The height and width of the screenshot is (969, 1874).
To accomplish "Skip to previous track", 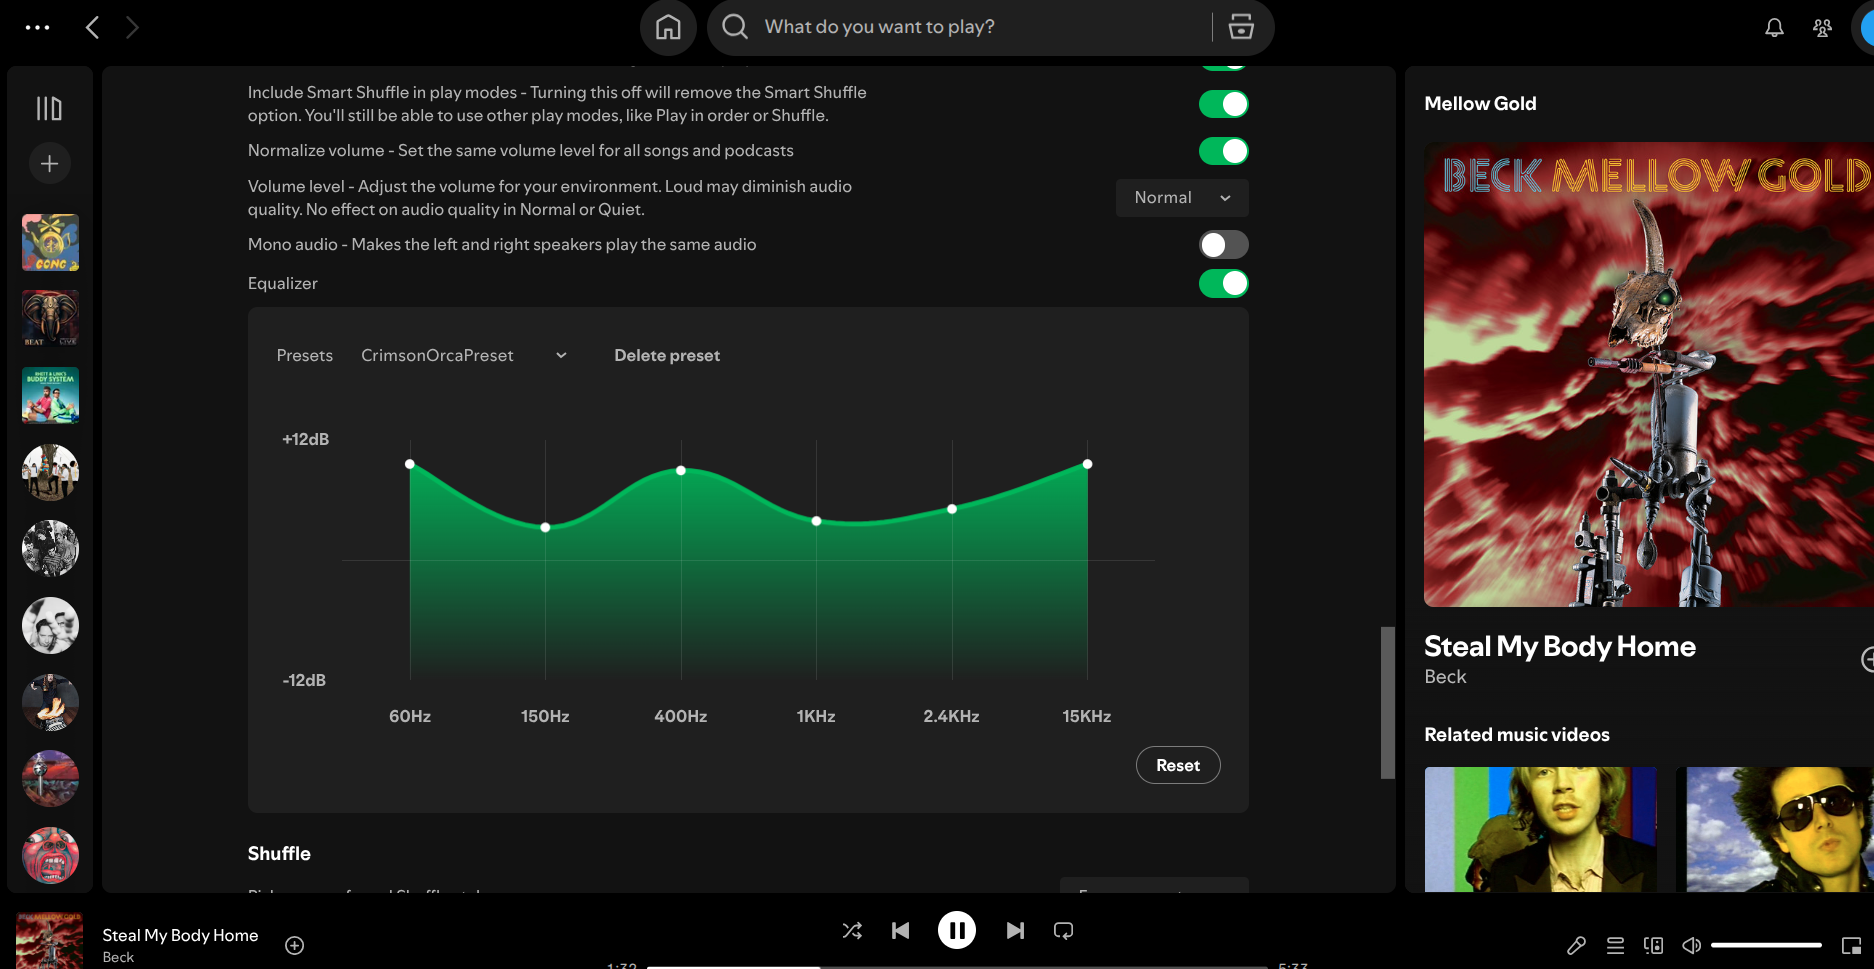I will tap(900, 931).
